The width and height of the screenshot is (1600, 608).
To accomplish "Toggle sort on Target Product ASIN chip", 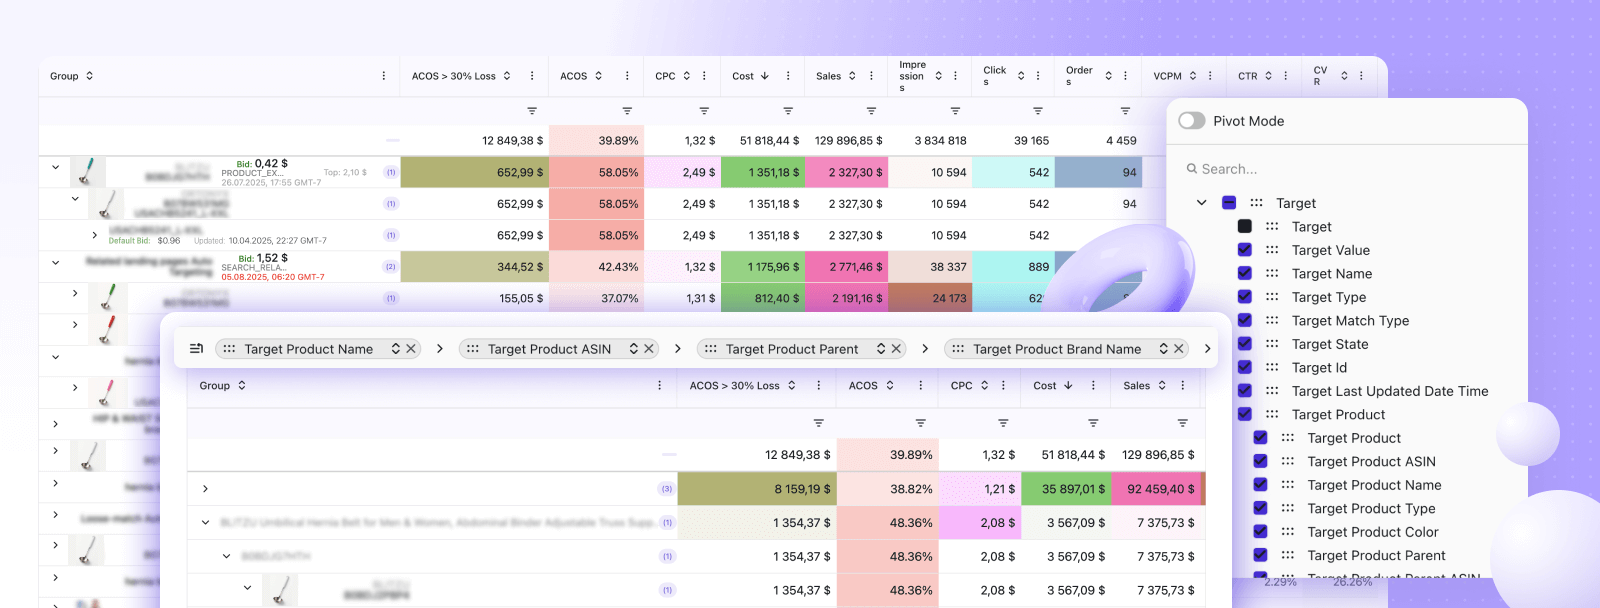I will coord(634,349).
